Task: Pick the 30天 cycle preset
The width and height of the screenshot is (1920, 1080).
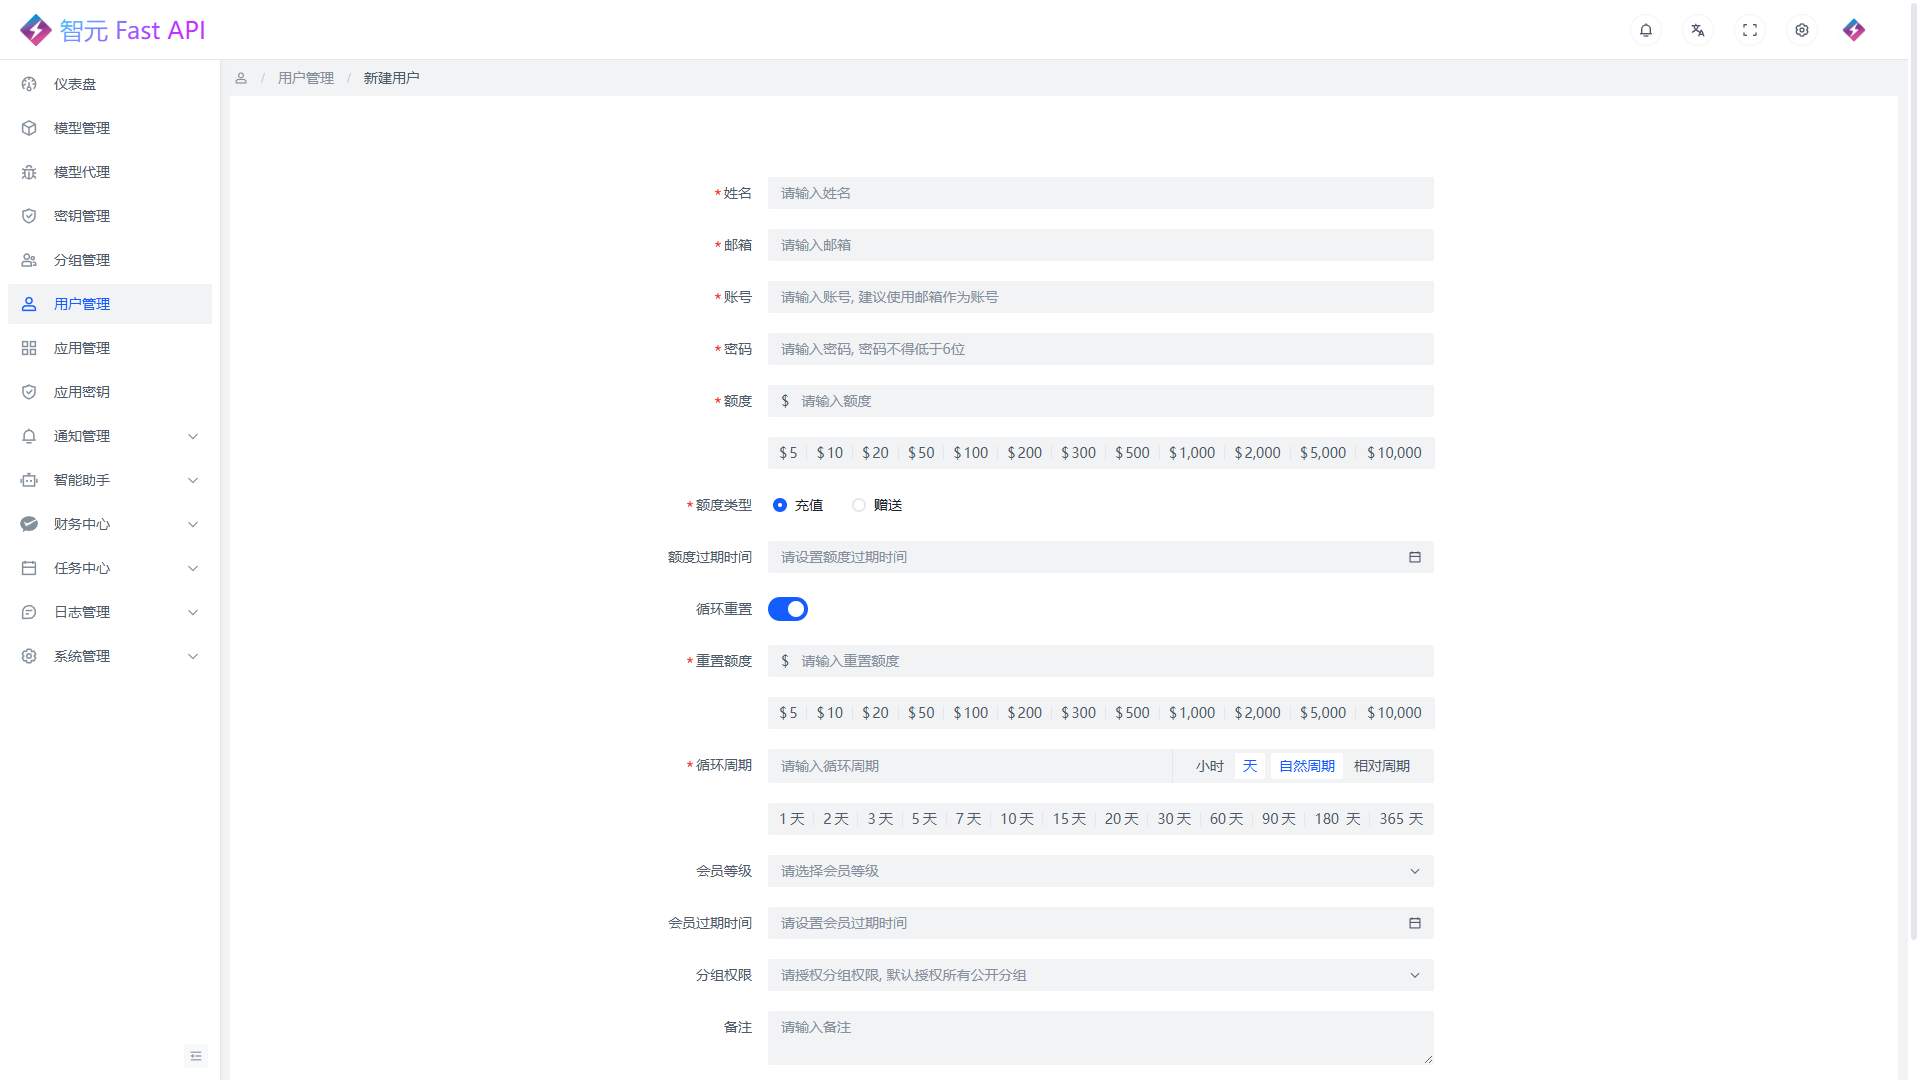Action: [1174, 819]
